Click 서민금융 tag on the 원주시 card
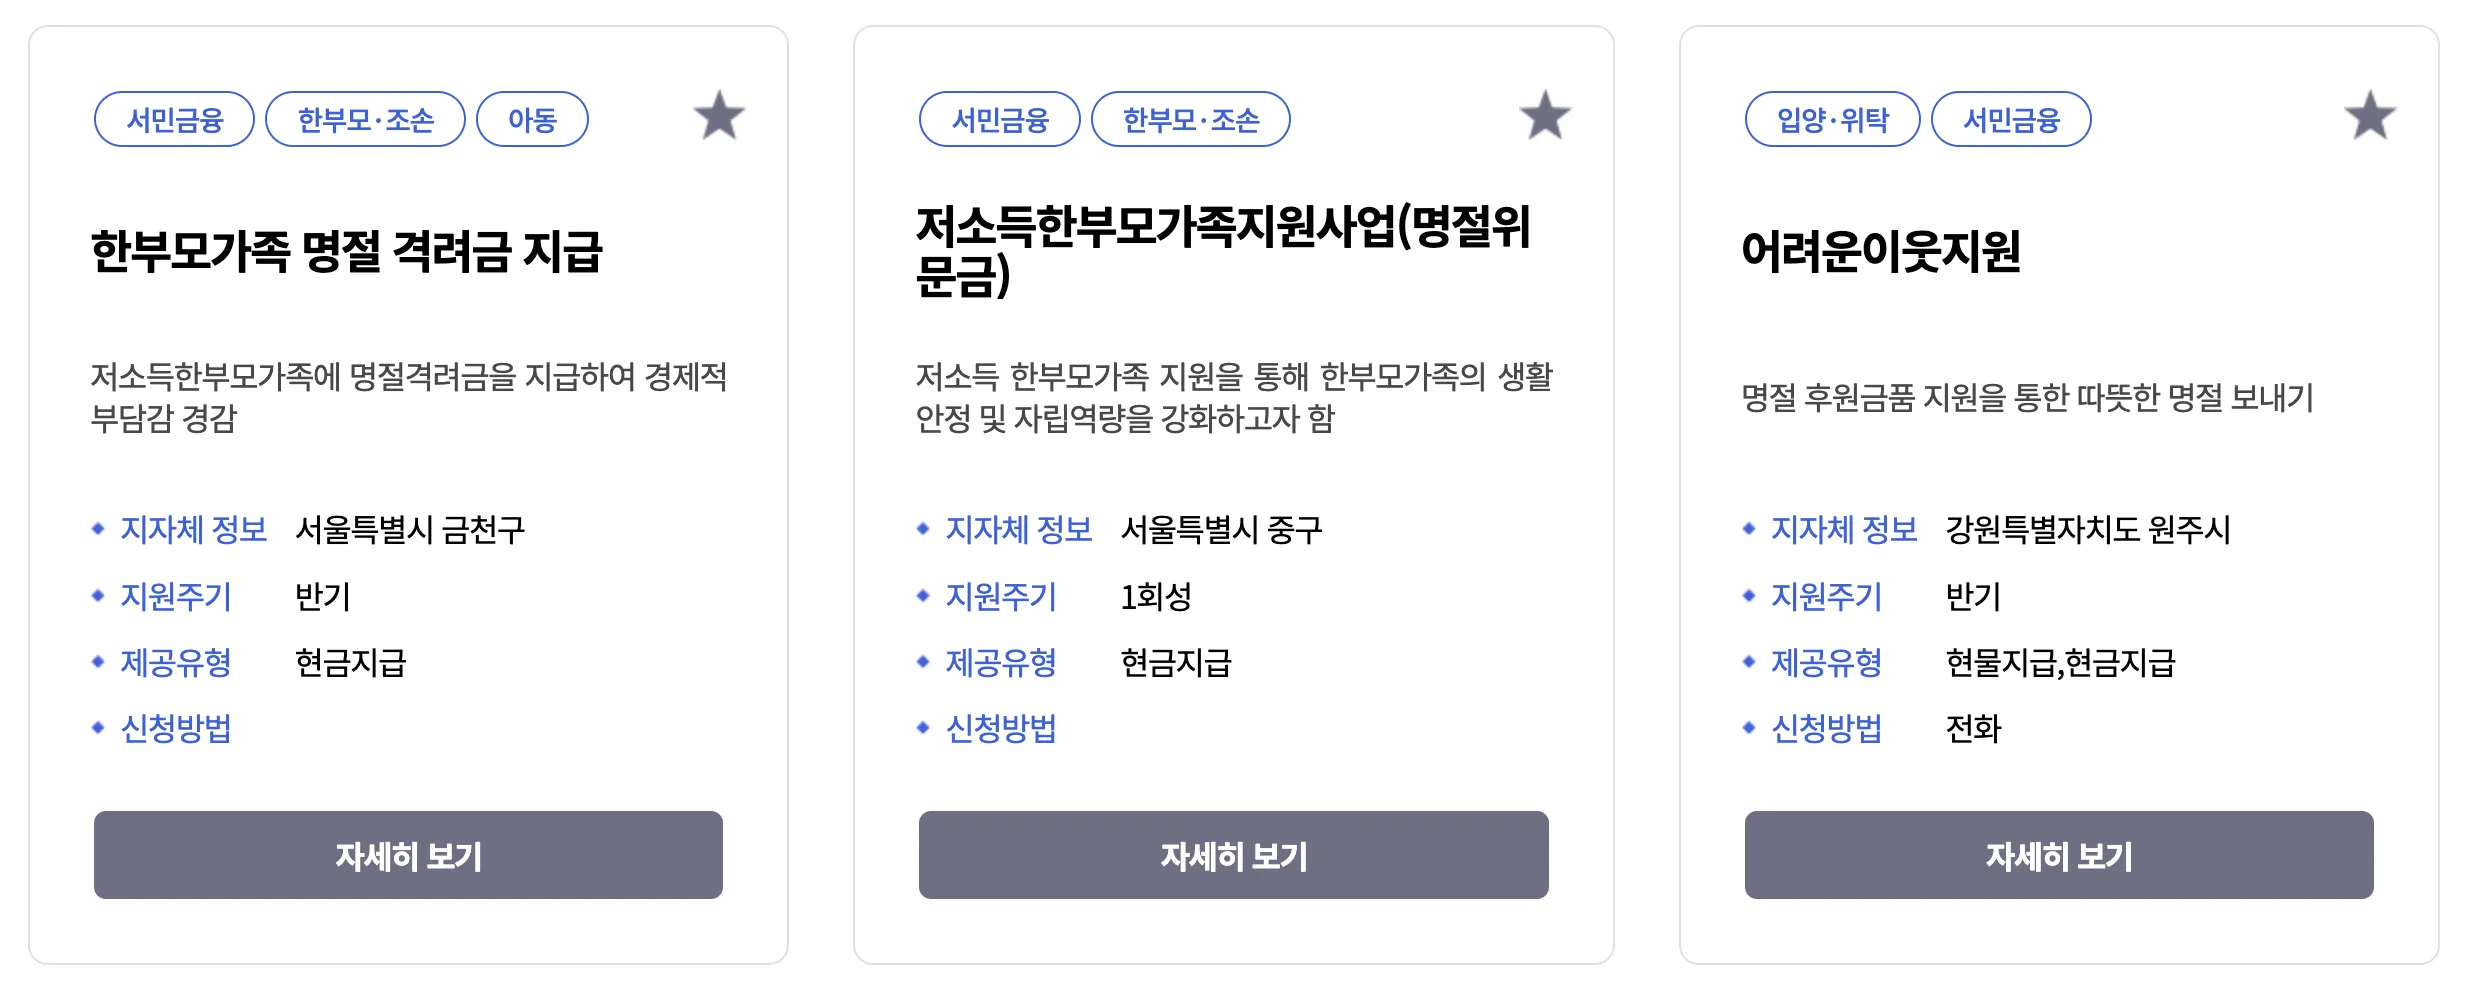 point(2011,120)
